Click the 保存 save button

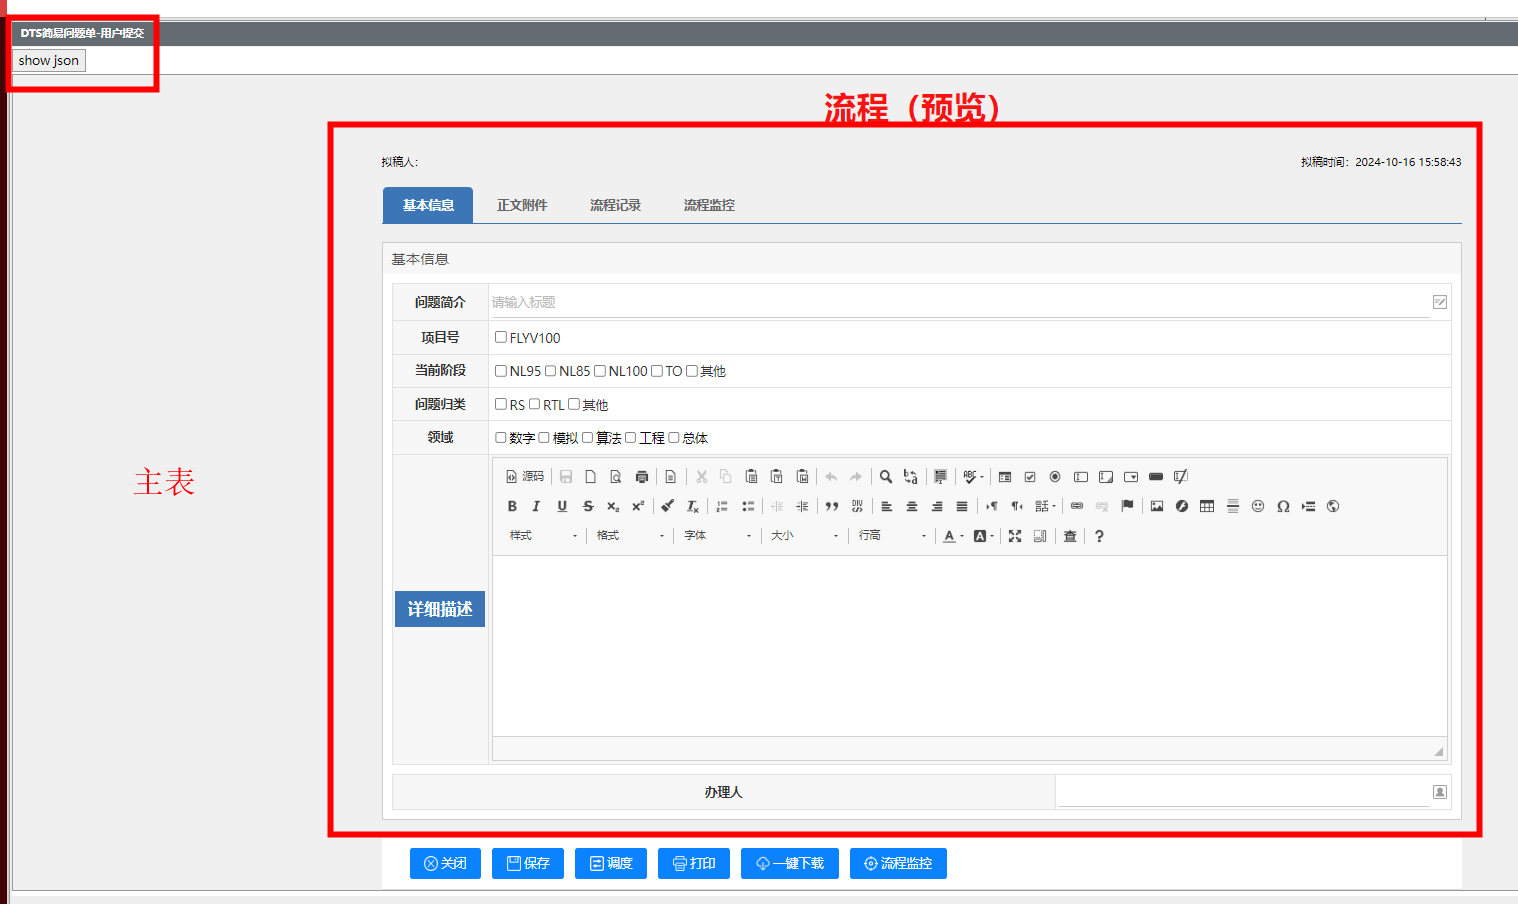(528, 863)
